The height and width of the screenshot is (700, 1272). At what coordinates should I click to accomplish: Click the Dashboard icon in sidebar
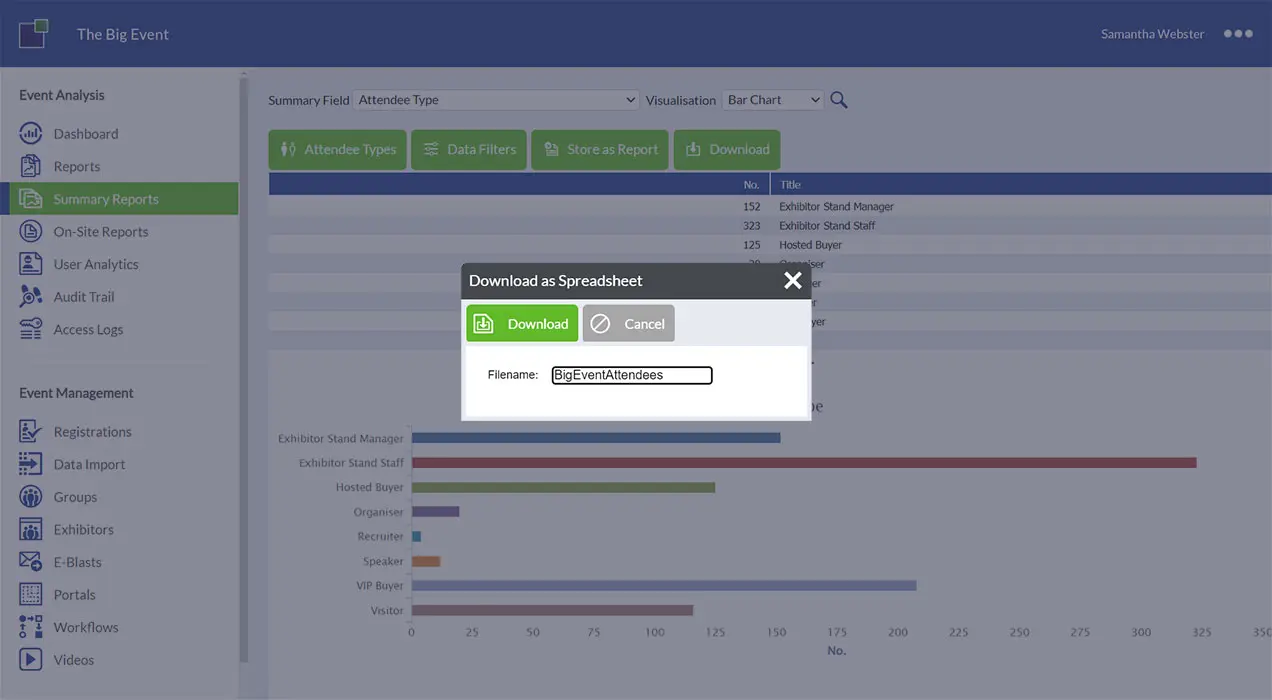pos(31,134)
